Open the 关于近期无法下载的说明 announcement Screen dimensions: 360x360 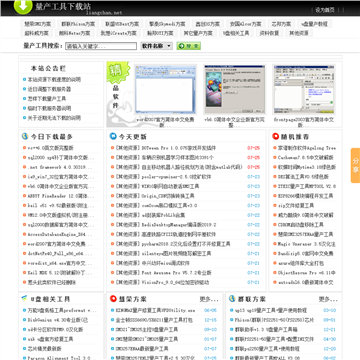click(54, 118)
